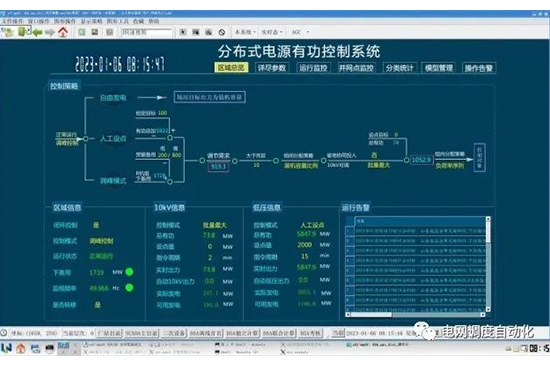Open the 收藏 menu
The width and height of the screenshot is (550, 367).
pos(139,21)
